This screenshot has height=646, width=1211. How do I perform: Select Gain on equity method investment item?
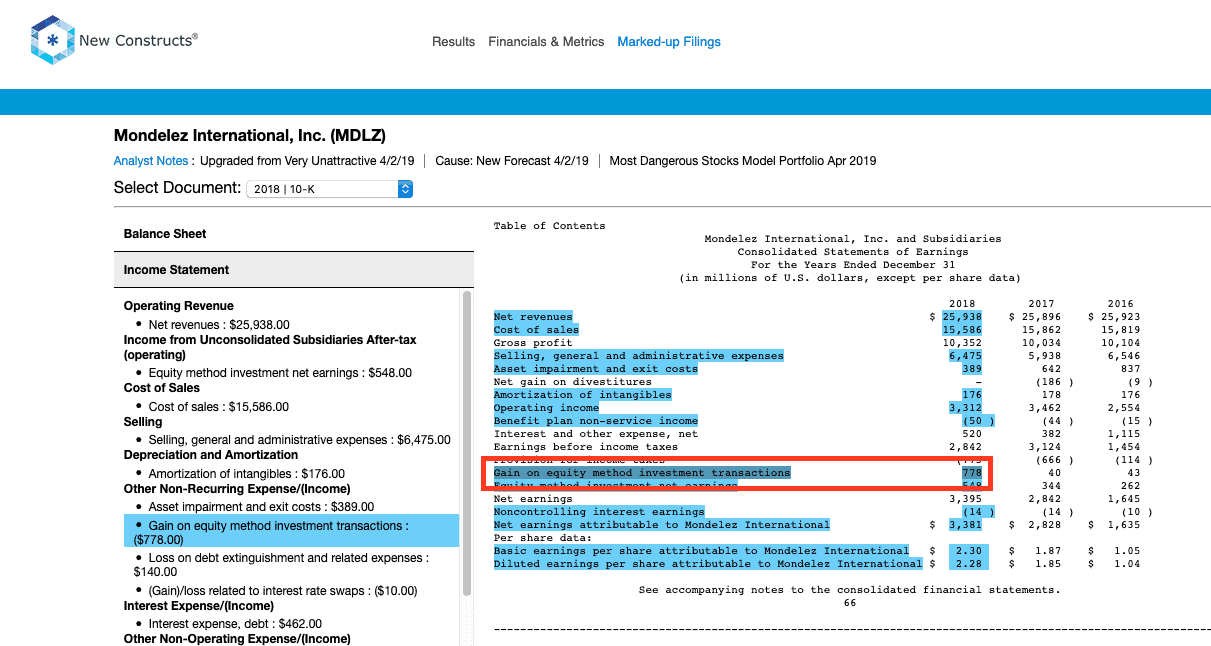(x=291, y=532)
